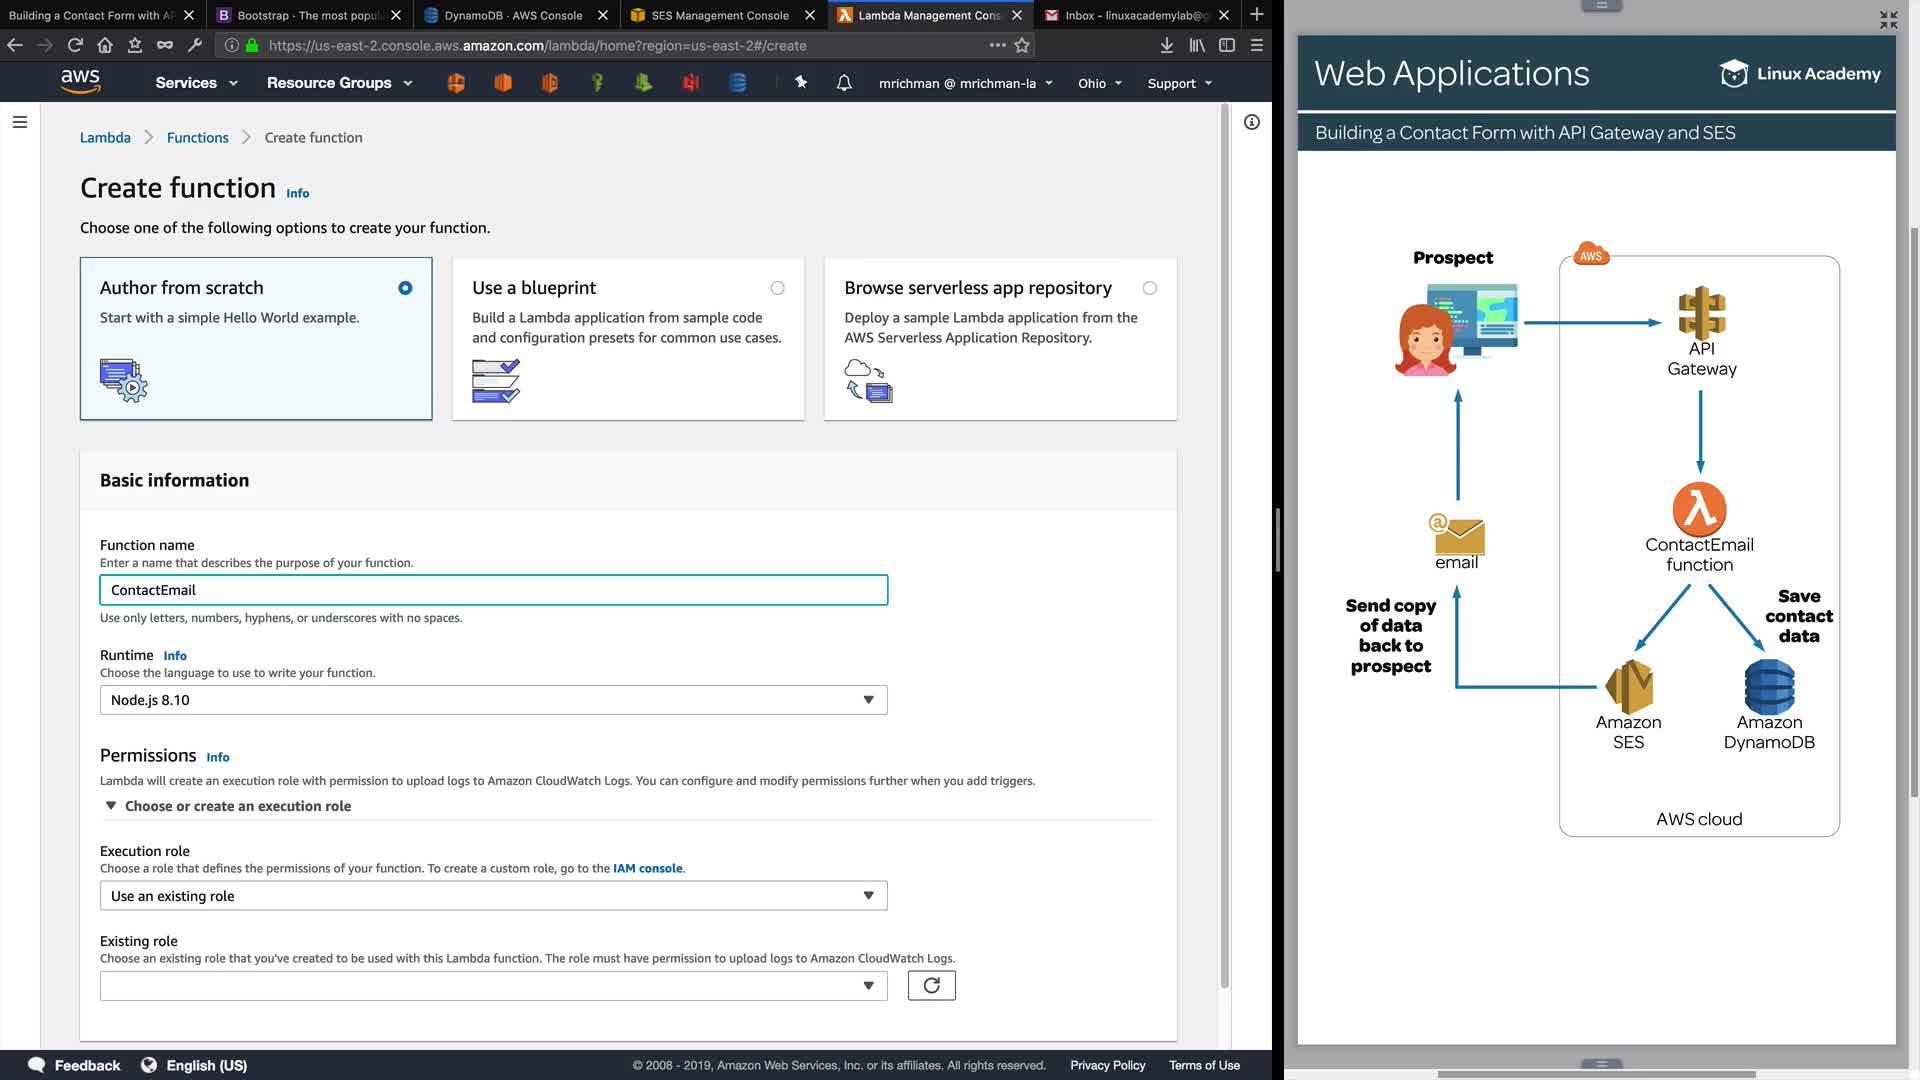Open the IAM console link
This screenshot has width=1920, height=1080.
647,868
